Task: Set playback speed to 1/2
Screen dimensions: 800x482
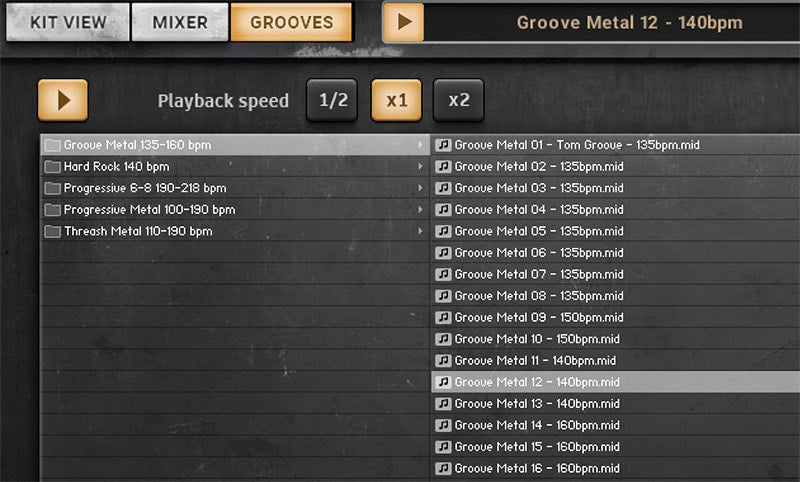Action: [x=332, y=100]
